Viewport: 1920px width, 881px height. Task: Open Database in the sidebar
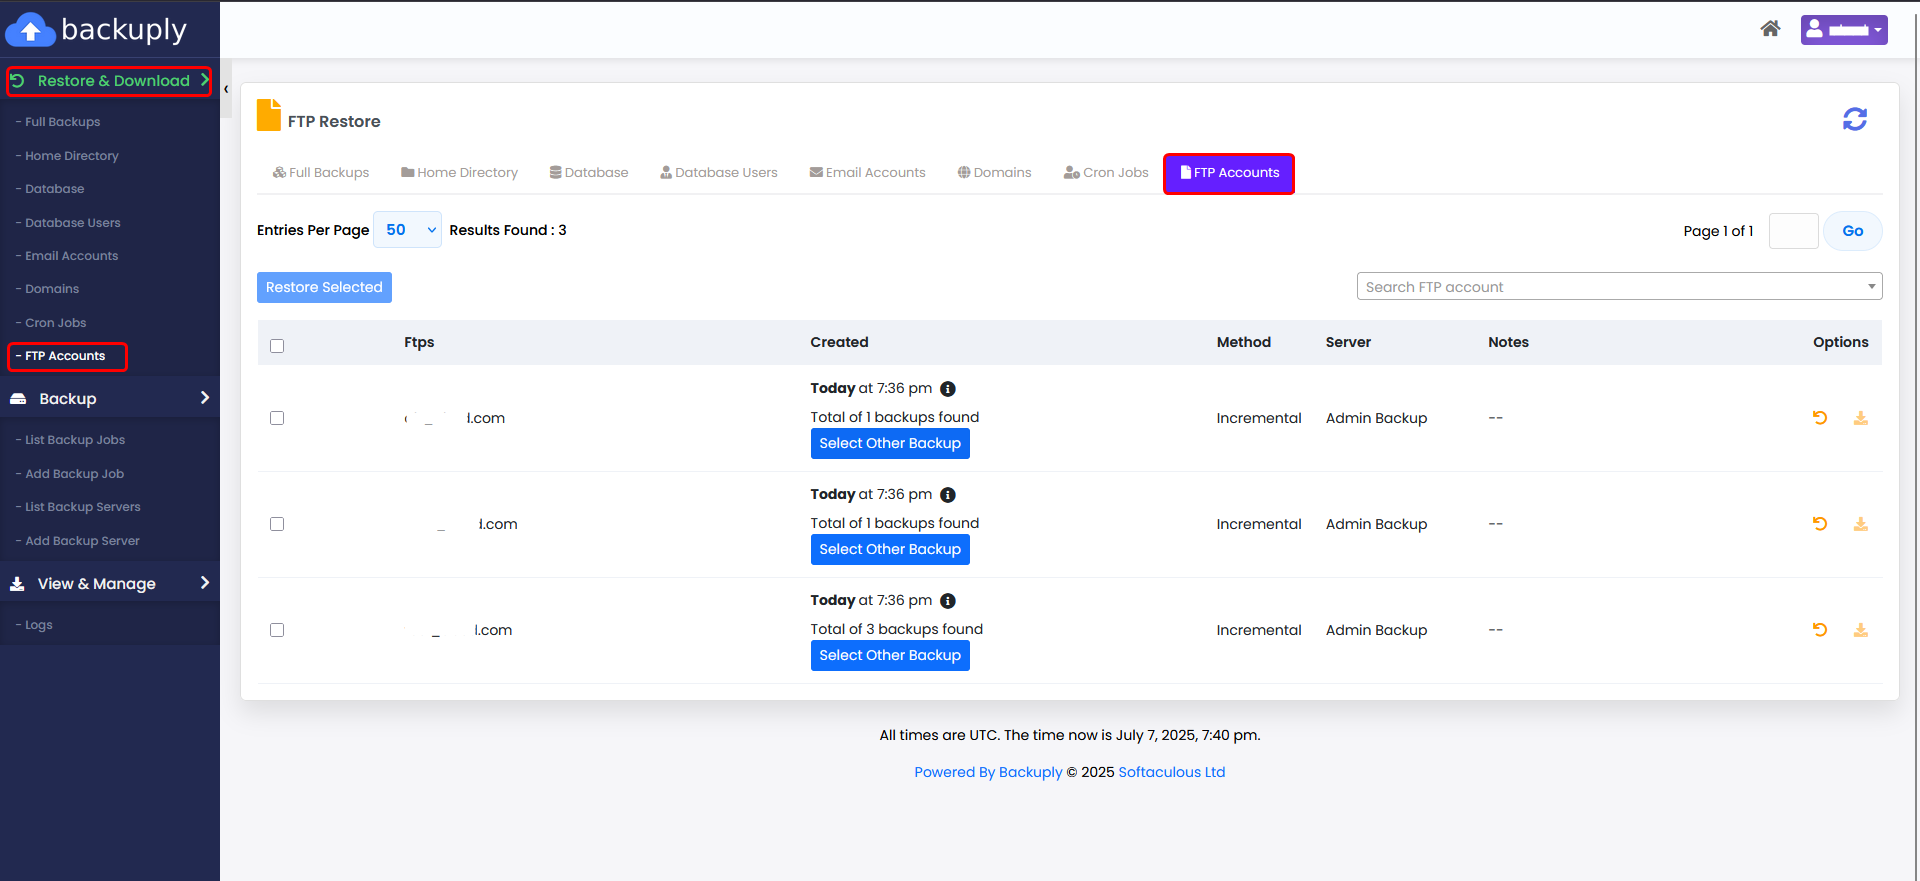click(54, 189)
